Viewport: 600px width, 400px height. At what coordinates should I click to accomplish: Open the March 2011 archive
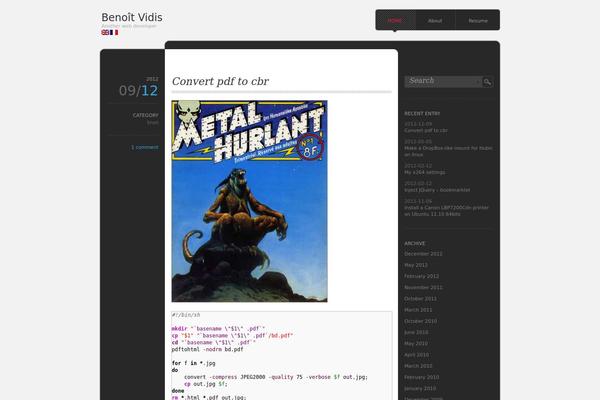click(418, 310)
